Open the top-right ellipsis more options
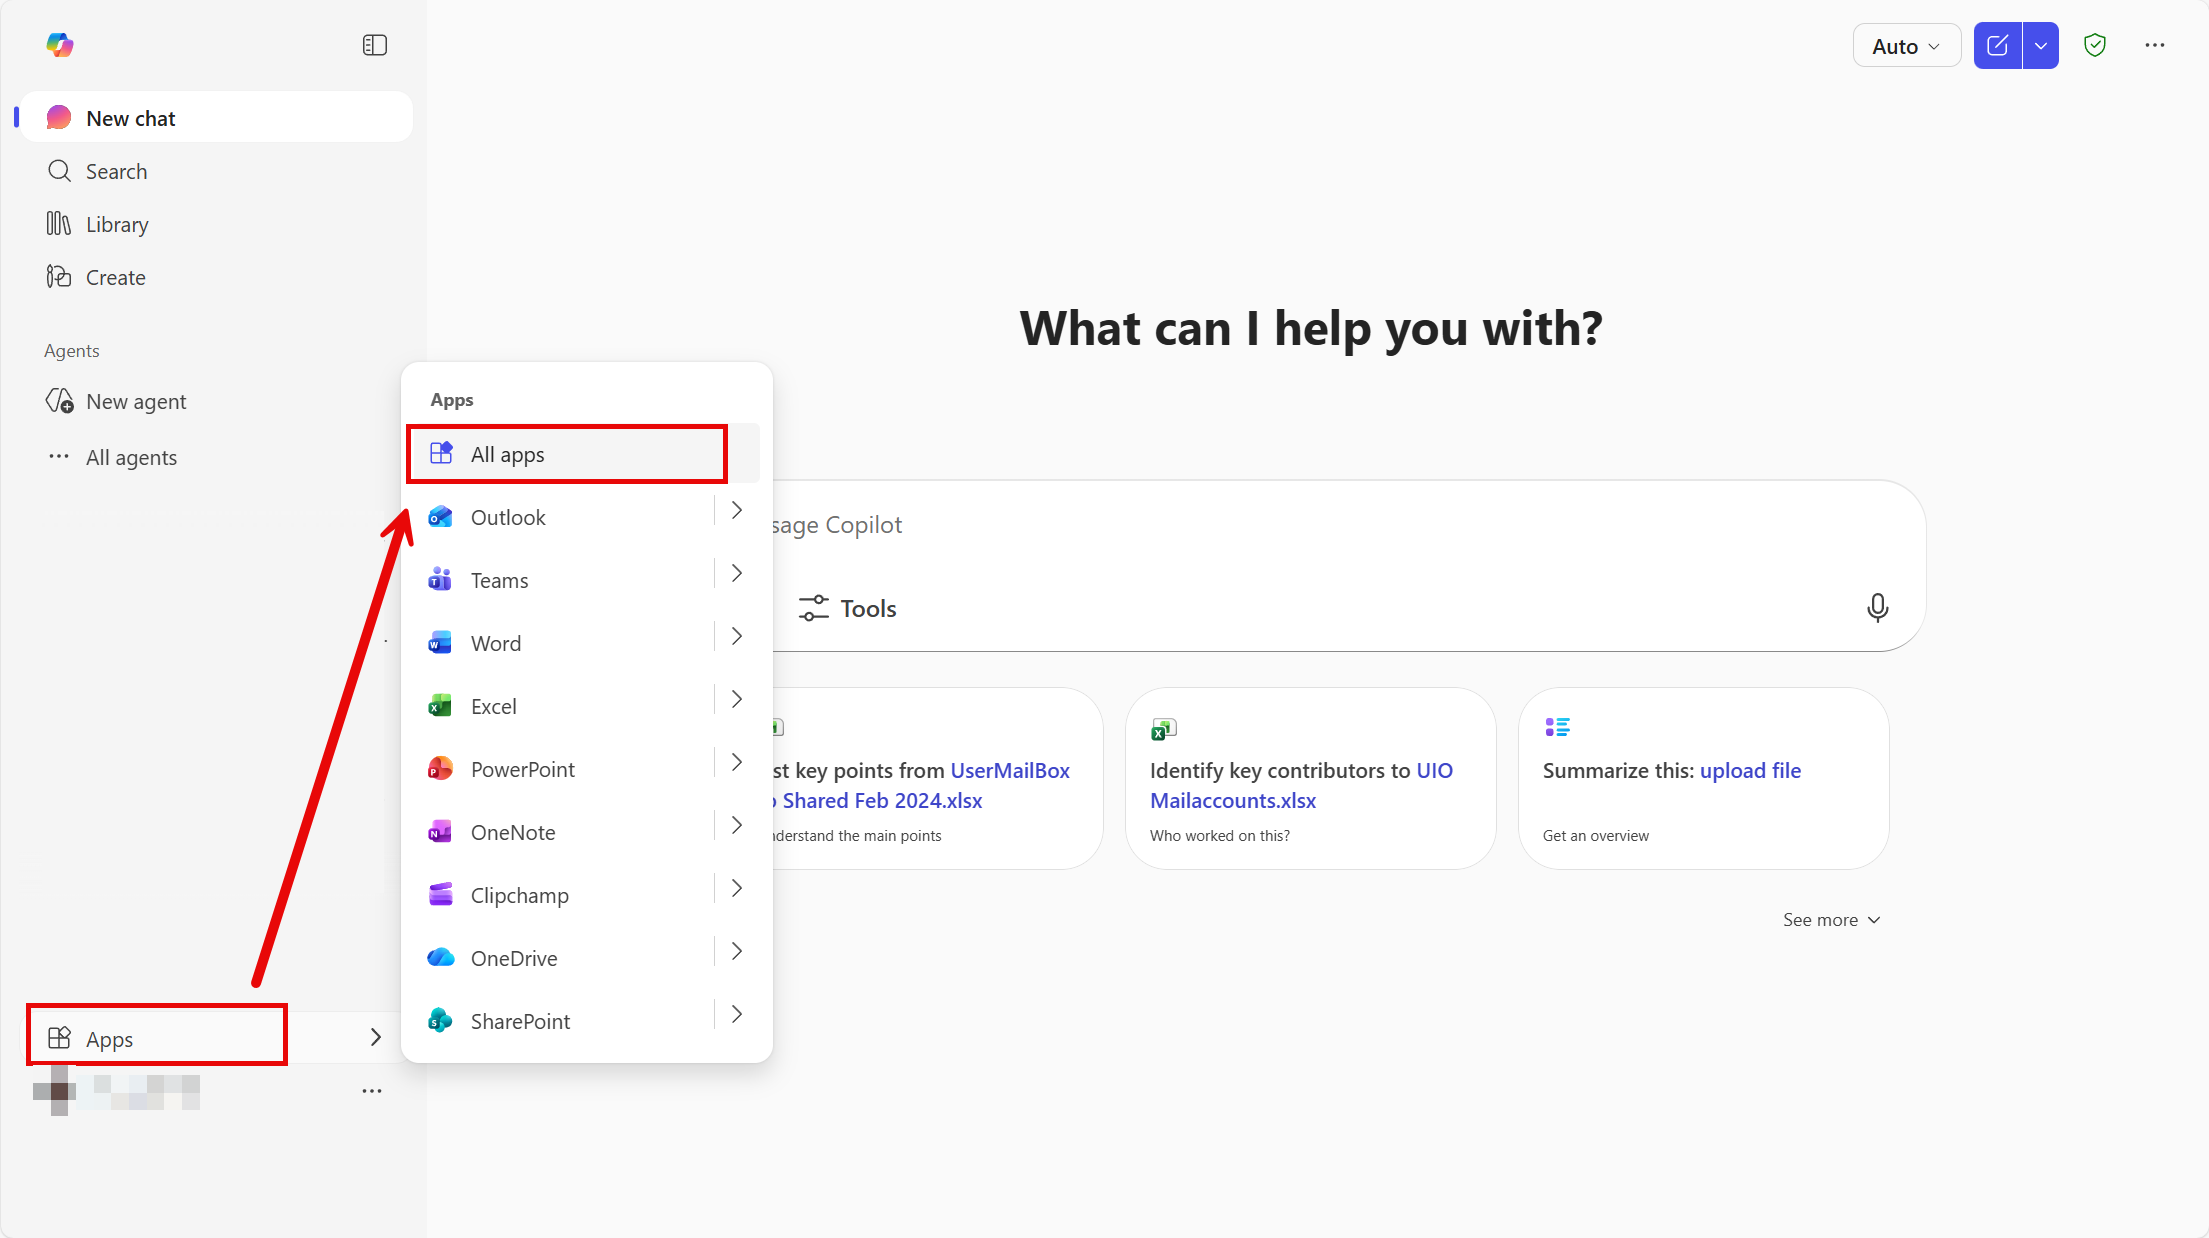Image resolution: width=2209 pixels, height=1238 pixels. click(2155, 45)
